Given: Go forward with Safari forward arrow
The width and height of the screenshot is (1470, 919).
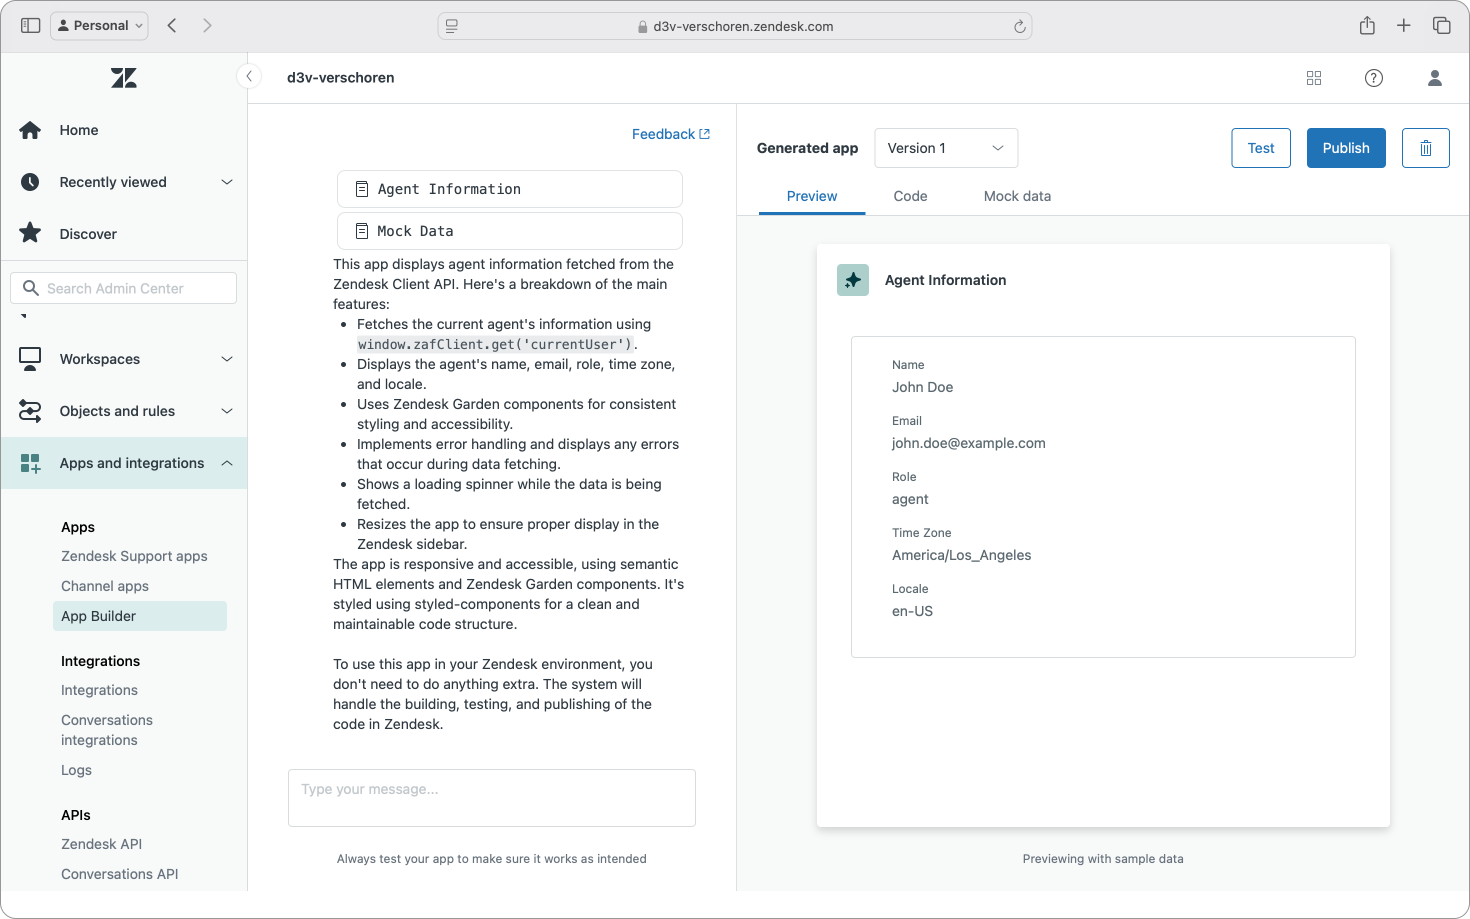Looking at the screenshot, I should point(207,25).
